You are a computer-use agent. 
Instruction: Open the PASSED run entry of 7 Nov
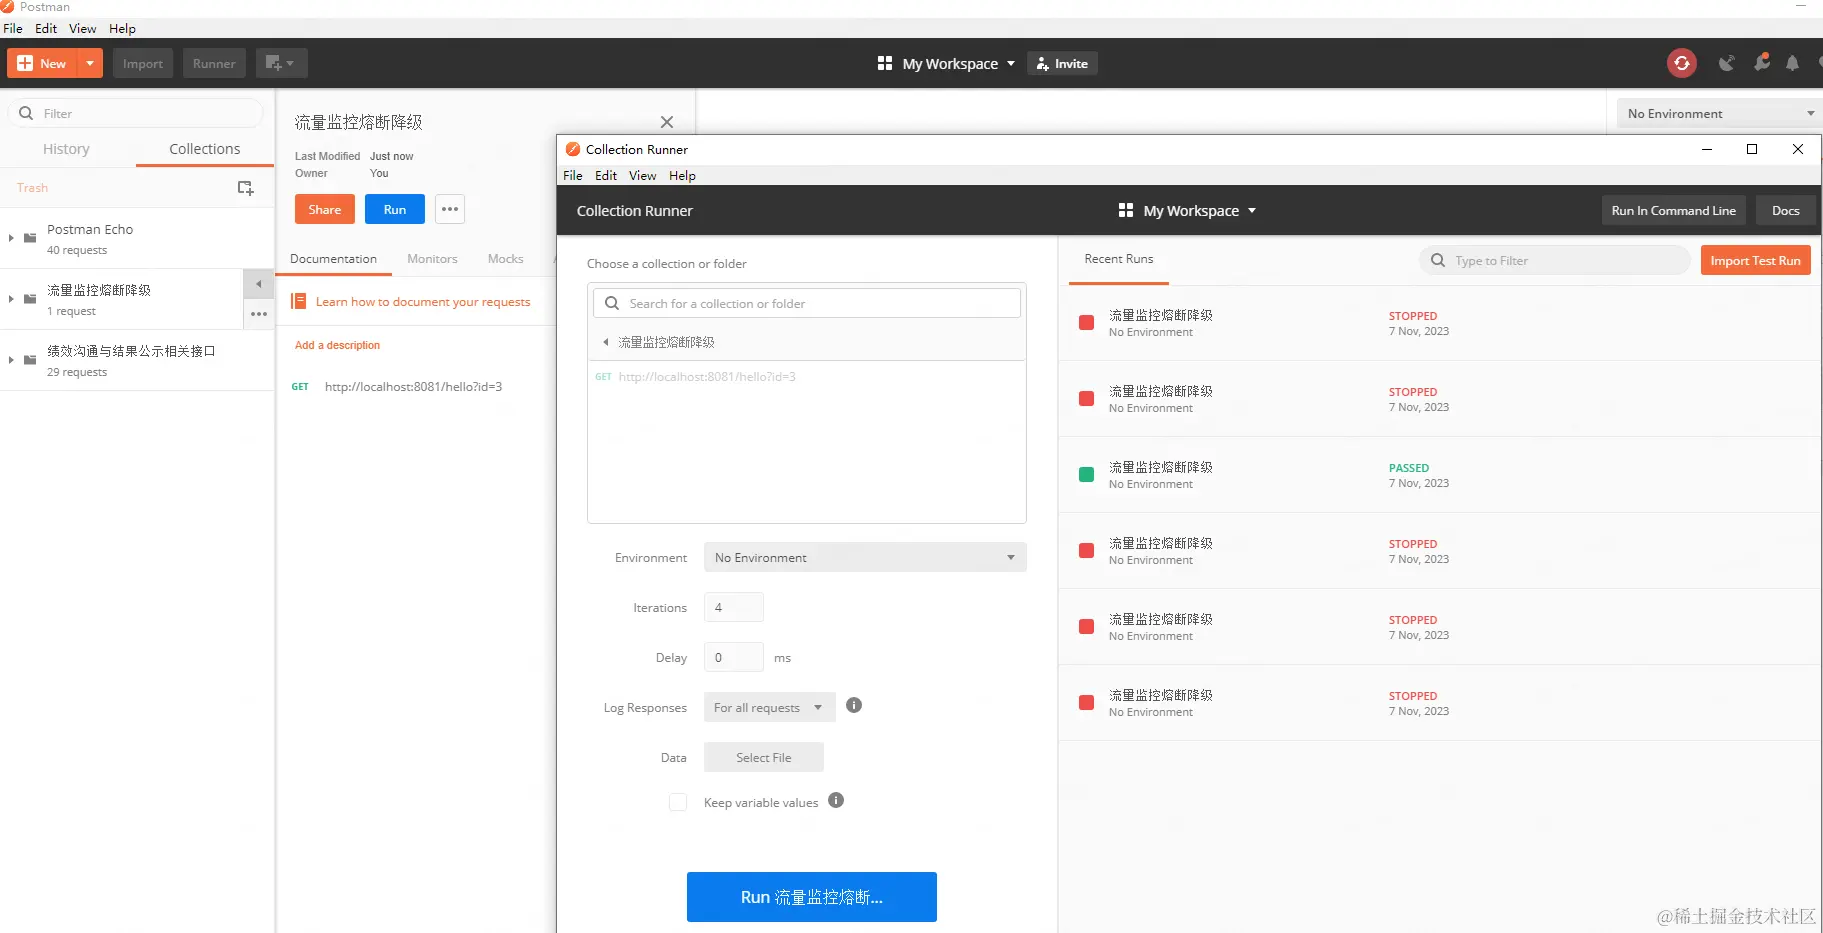click(1440, 475)
